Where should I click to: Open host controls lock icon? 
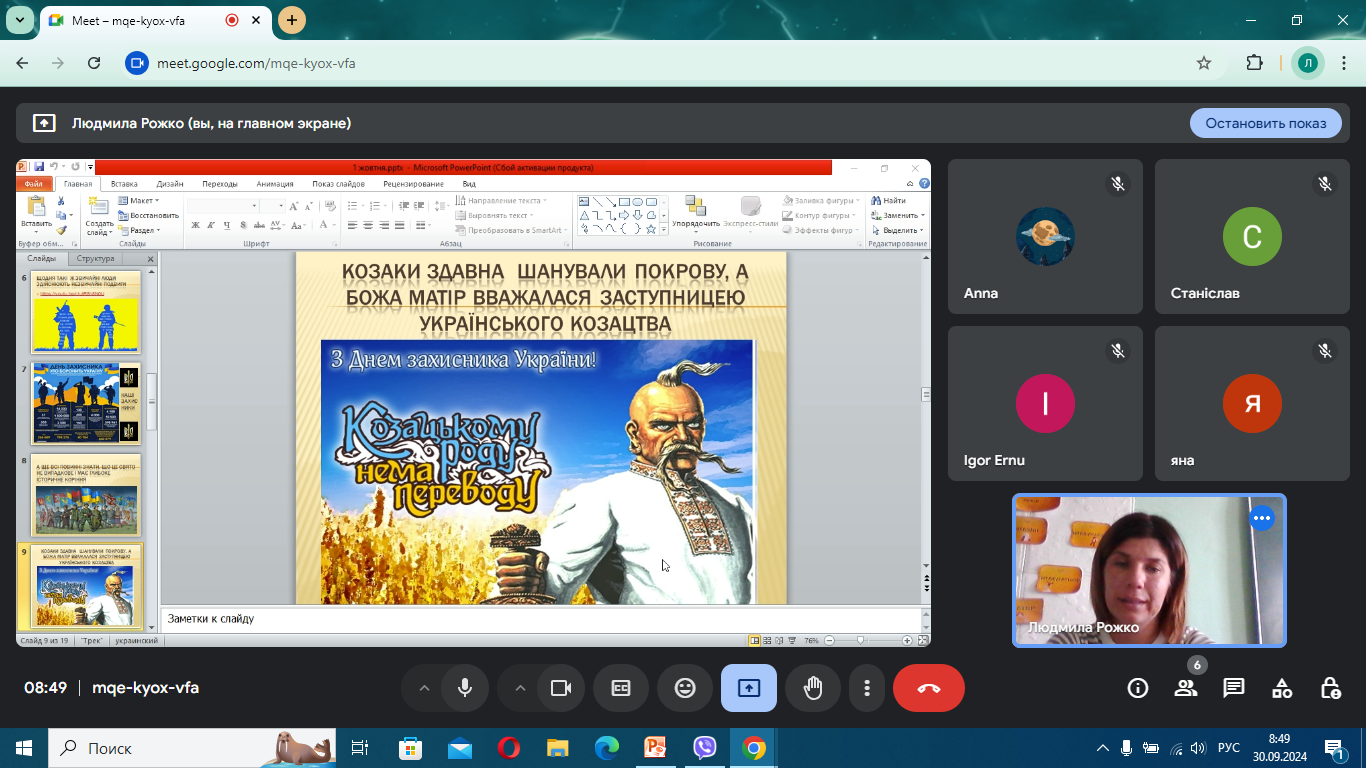[x=1330, y=688]
